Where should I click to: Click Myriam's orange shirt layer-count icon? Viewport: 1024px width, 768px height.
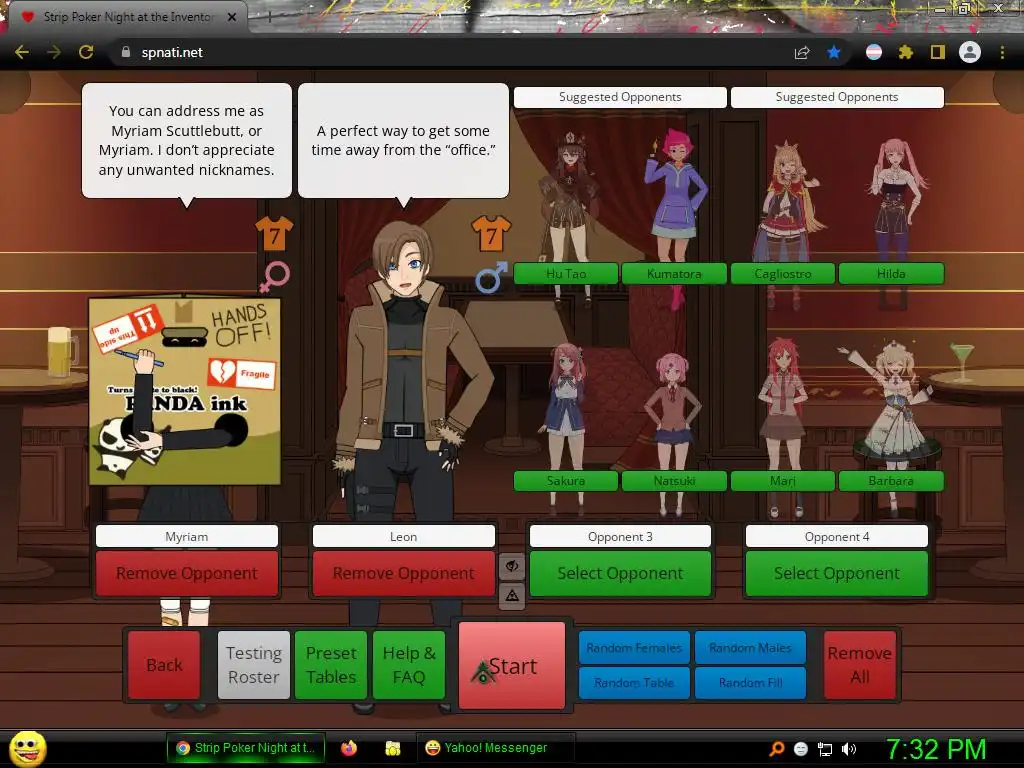coord(274,234)
